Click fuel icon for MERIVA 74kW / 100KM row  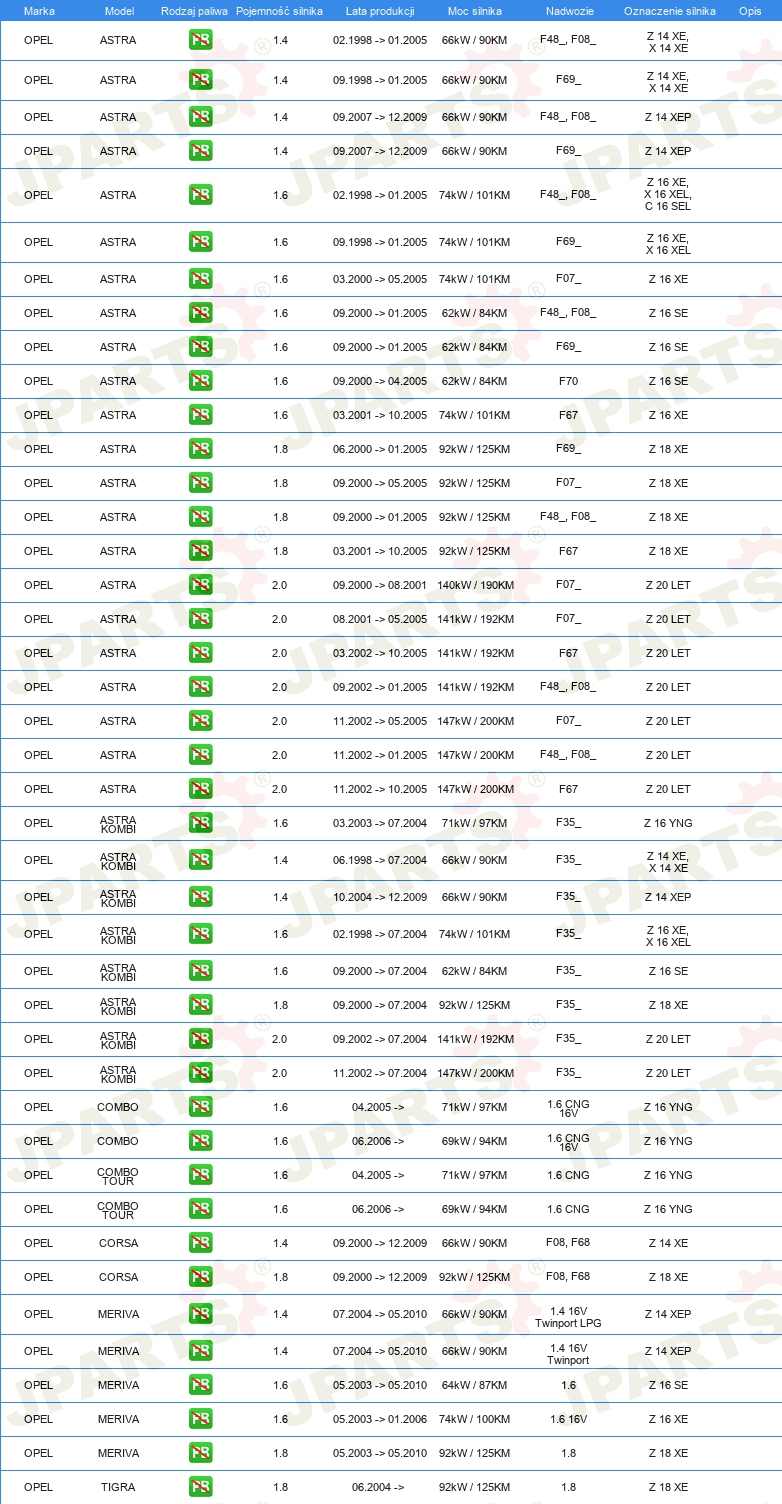coord(200,1419)
